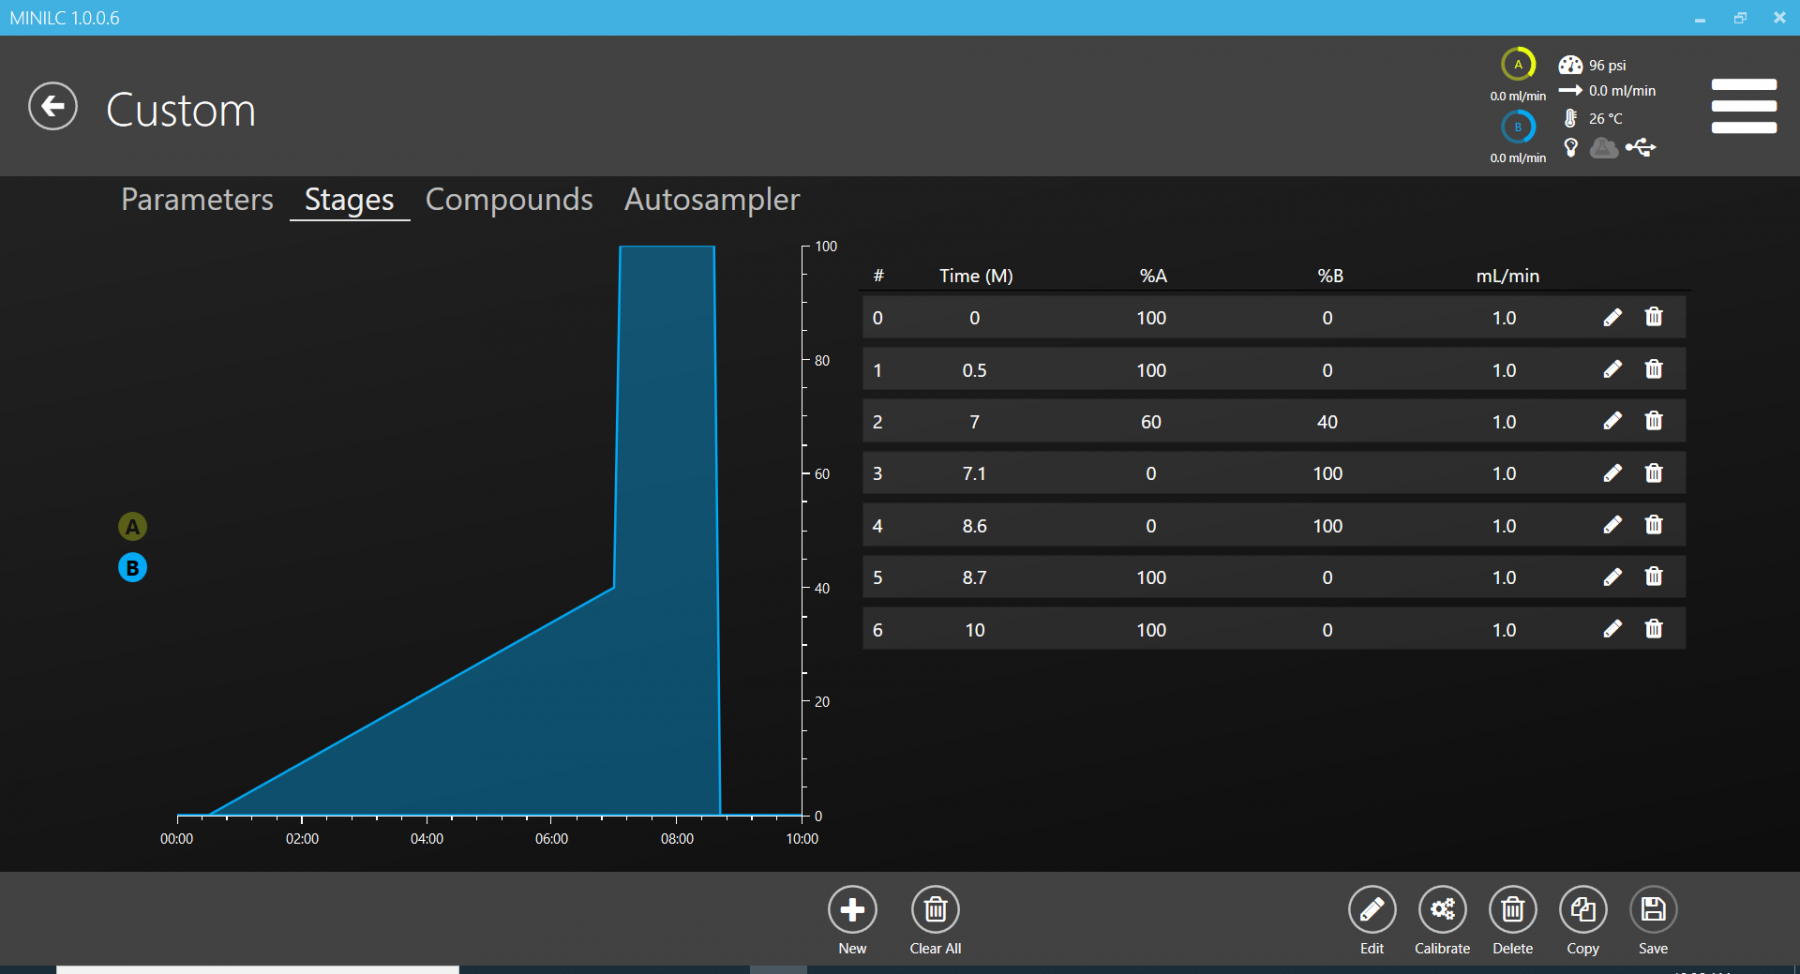Delete stage 6 row
Viewport: 1800px width, 974px height.
[x=1653, y=629]
